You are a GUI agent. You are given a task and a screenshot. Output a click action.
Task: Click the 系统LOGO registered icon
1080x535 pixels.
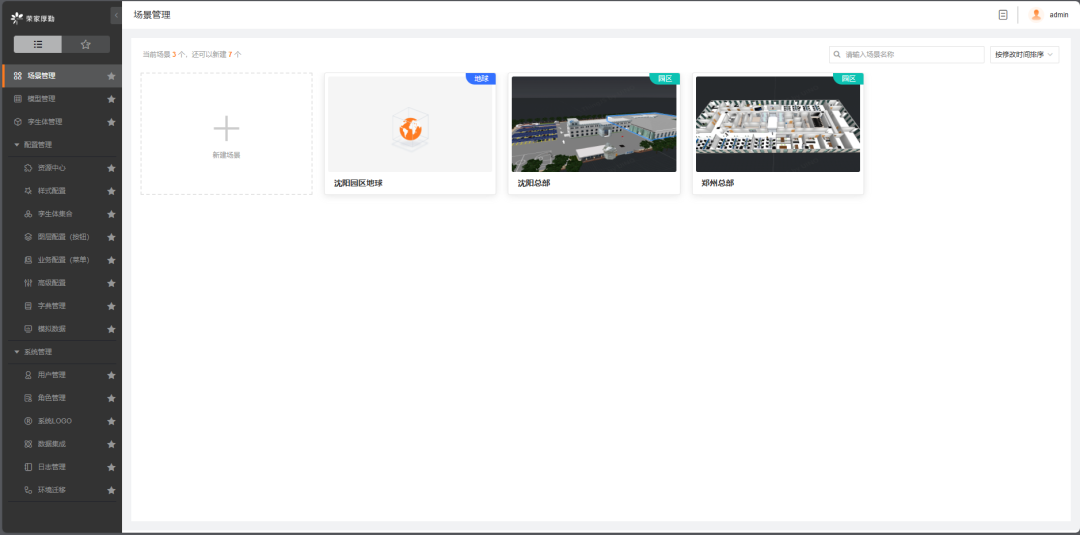click(x=28, y=421)
